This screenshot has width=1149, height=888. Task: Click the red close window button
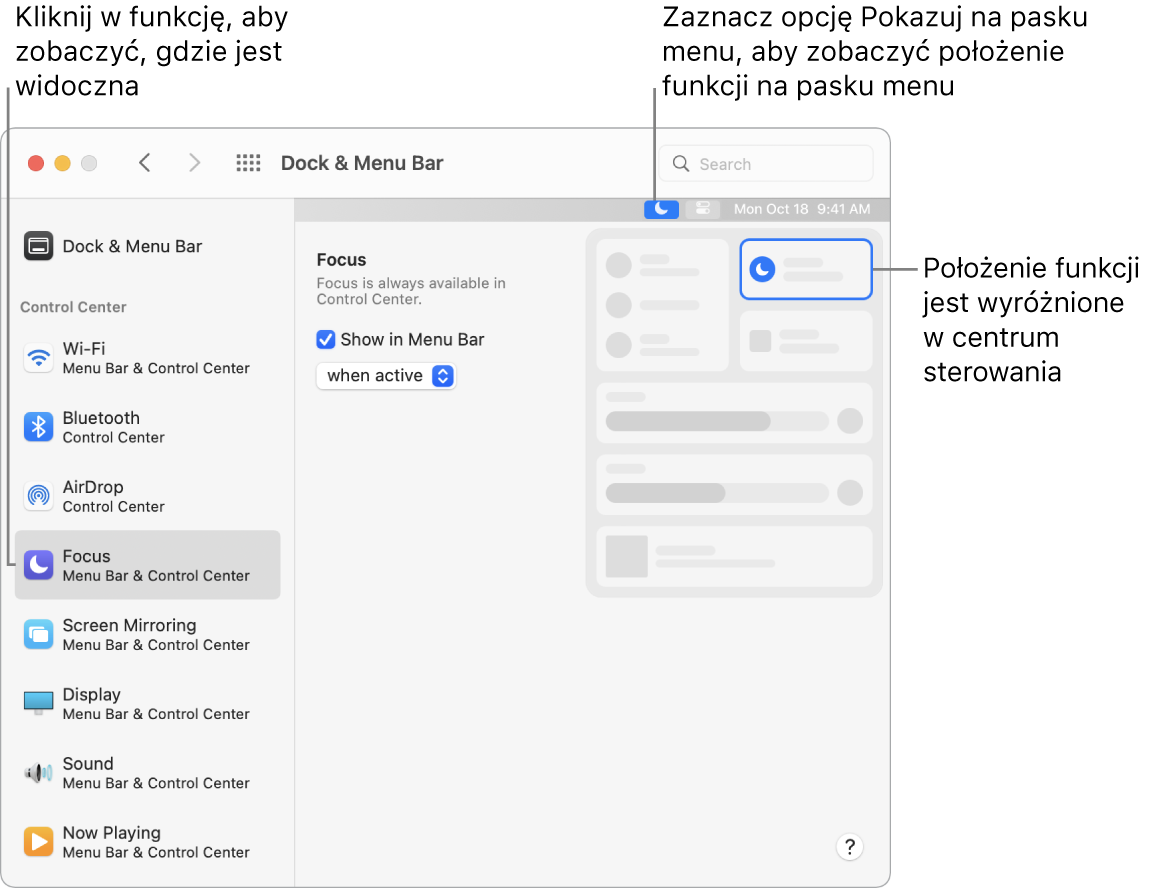[36, 163]
